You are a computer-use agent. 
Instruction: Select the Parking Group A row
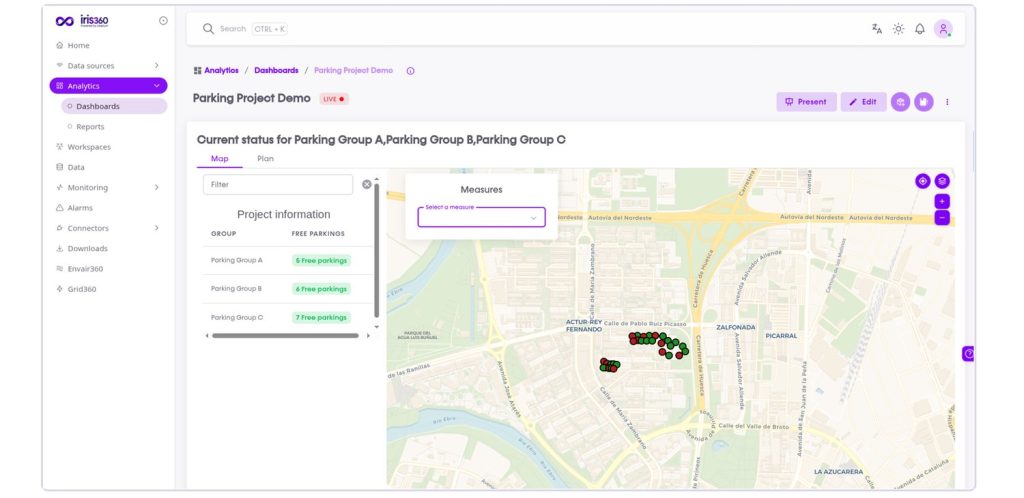click(x=287, y=260)
